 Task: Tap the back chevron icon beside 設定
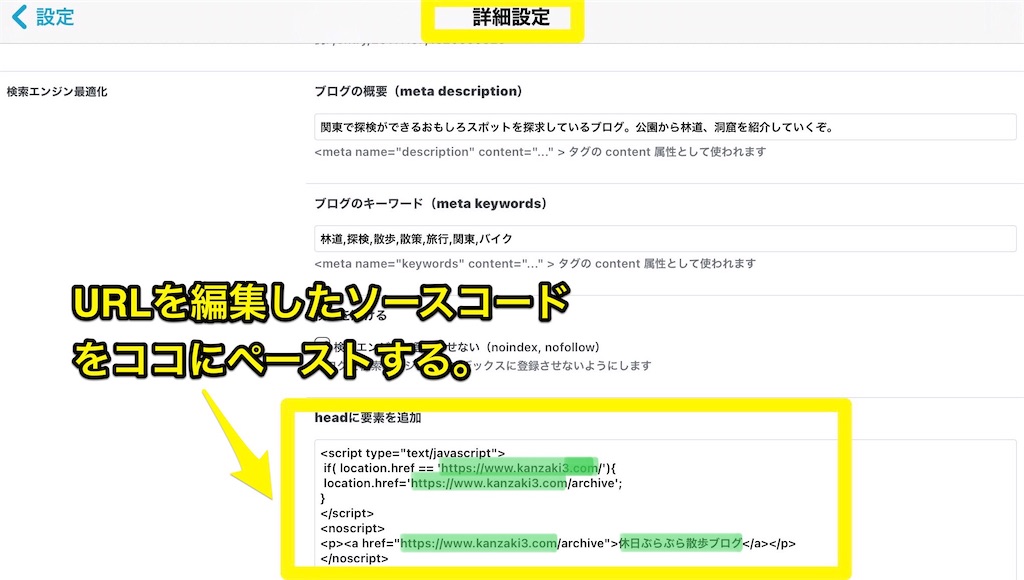point(20,17)
